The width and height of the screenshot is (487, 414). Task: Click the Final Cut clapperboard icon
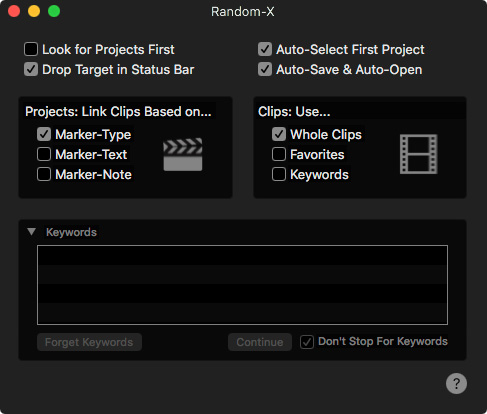pos(183,154)
